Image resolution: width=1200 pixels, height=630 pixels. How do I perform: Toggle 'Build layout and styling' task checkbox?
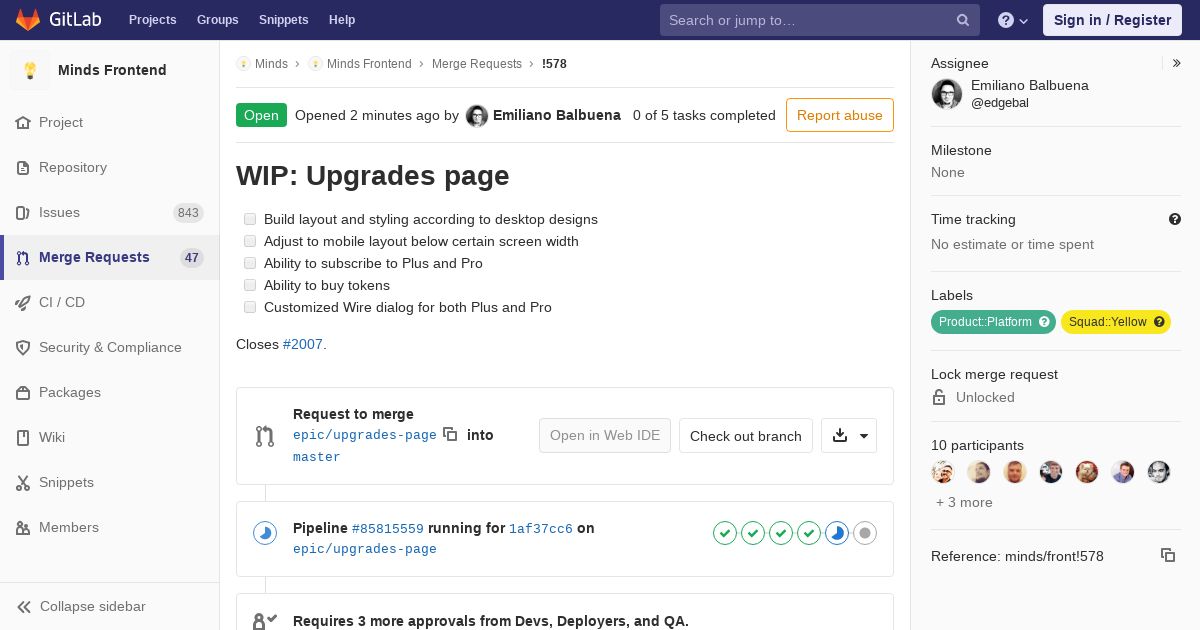[250, 219]
